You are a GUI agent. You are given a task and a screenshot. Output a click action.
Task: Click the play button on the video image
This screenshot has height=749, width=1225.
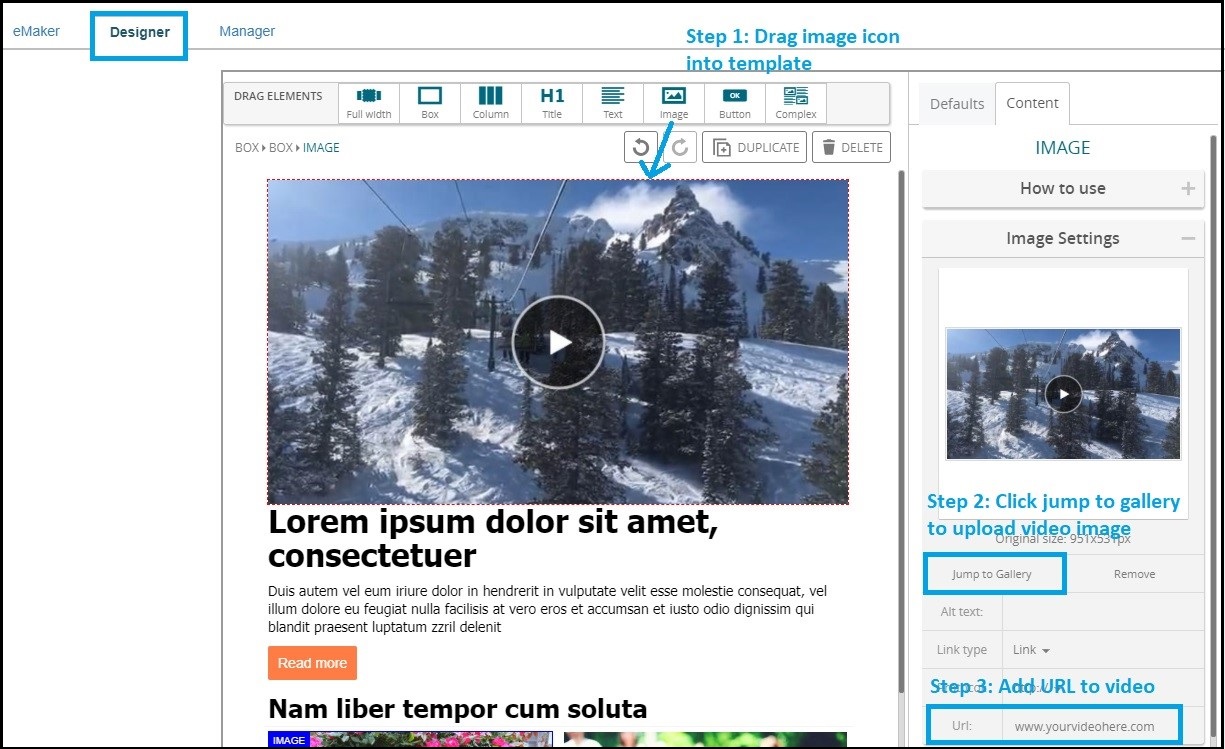pos(558,343)
